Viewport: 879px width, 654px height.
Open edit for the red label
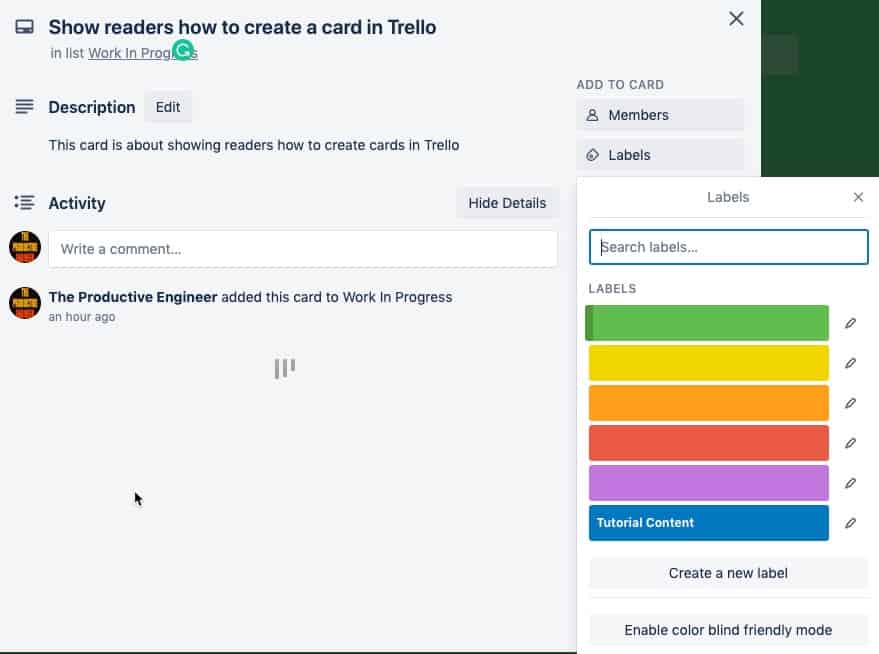coord(850,443)
